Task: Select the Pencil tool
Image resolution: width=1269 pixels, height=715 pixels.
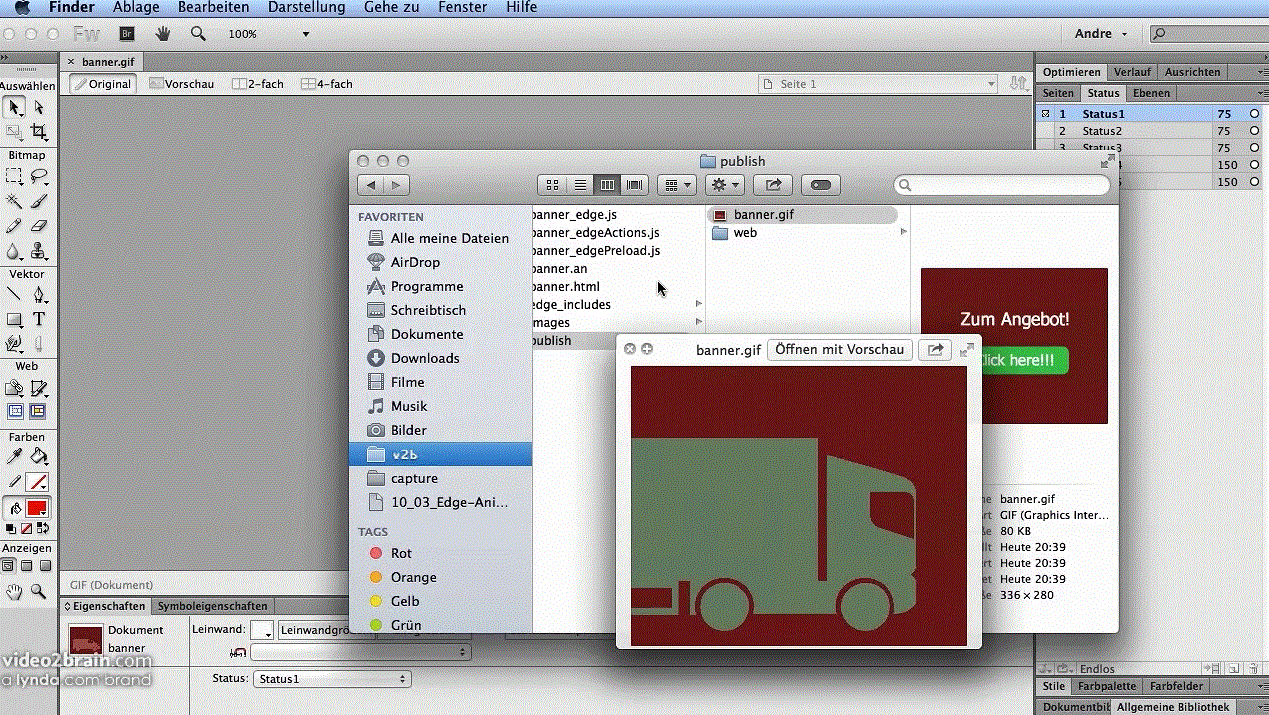Action: (14, 226)
